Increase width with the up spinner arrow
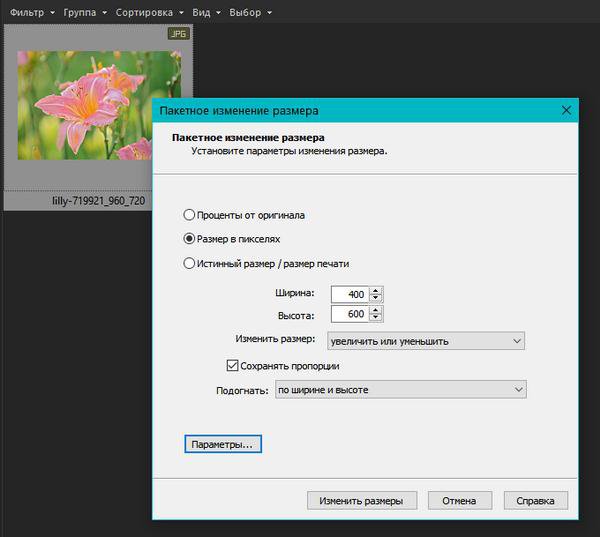 (376, 291)
